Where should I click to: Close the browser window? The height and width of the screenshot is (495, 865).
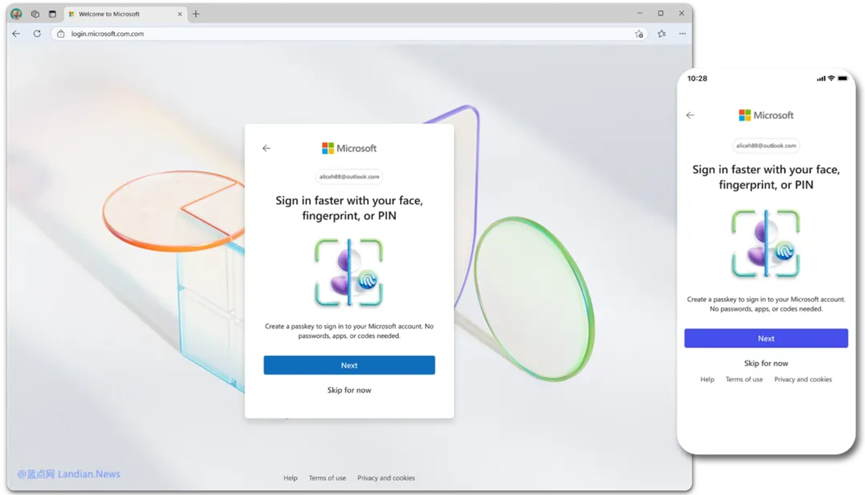682,13
